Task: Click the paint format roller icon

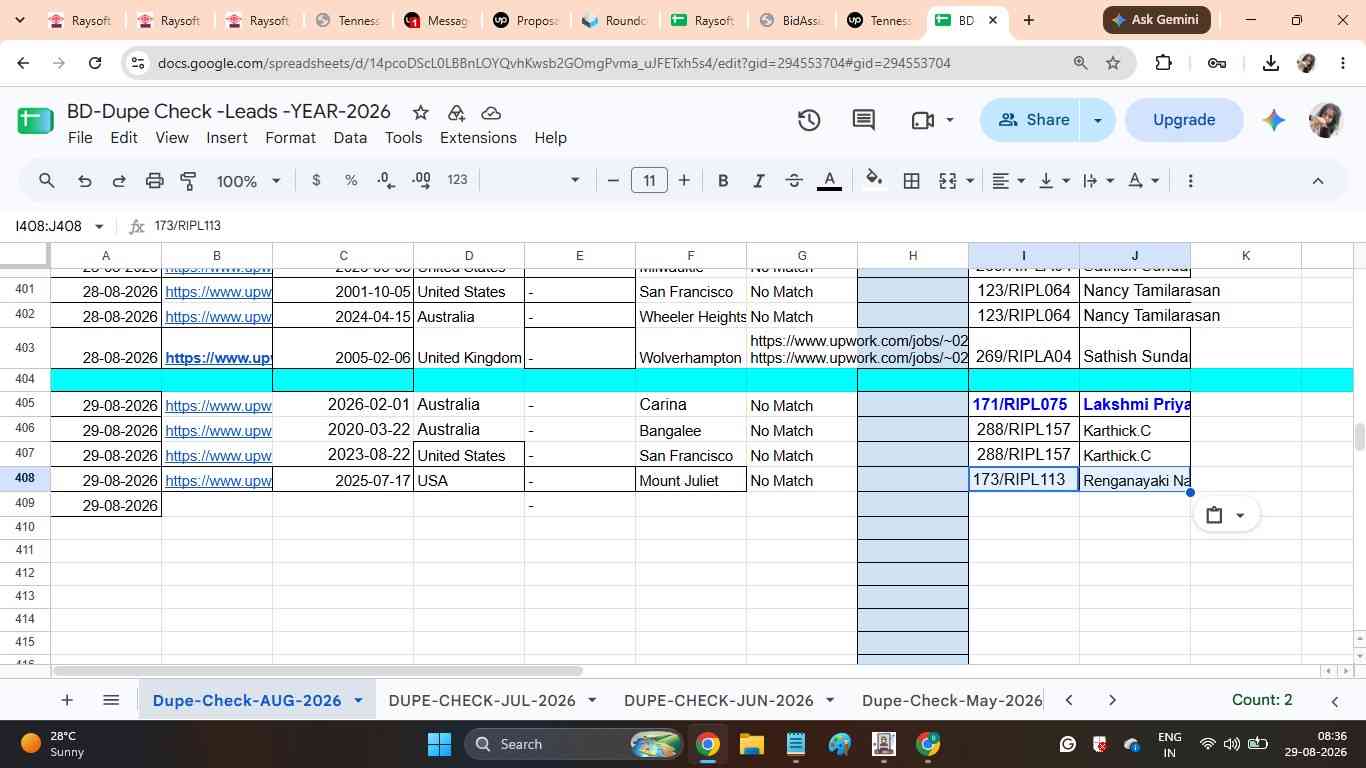Action: point(188,181)
